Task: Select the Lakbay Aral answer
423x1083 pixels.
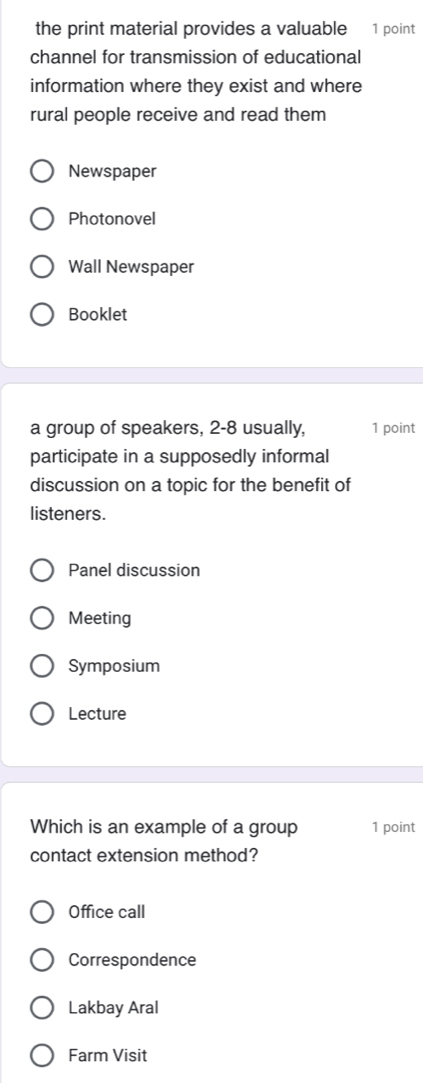Action: pyautogui.click(x=42, y=1008)
